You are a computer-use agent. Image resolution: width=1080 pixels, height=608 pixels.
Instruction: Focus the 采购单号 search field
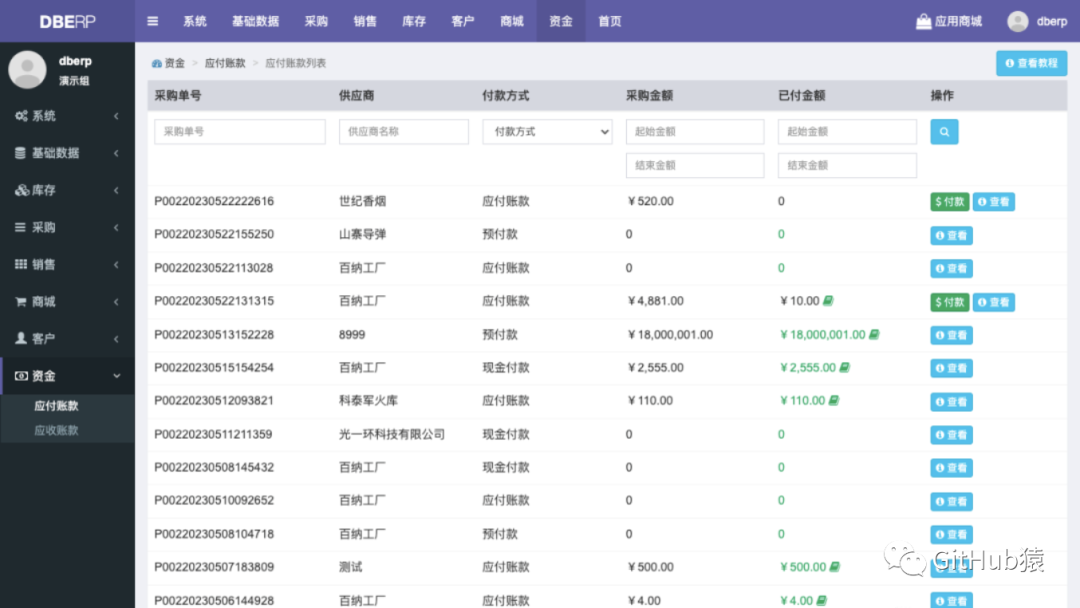240,132
